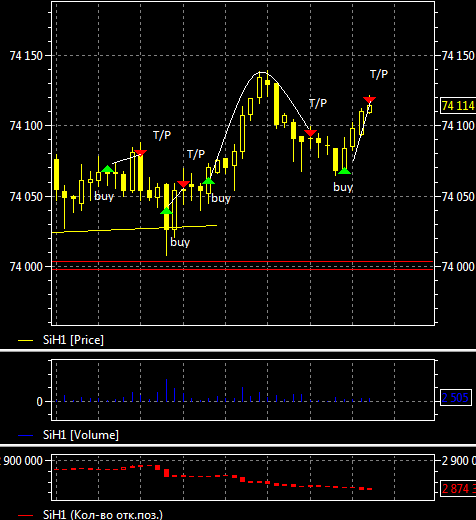Click the '0' label on volume axis
Viewport: 476px width, 520px height.
[39, 402]
